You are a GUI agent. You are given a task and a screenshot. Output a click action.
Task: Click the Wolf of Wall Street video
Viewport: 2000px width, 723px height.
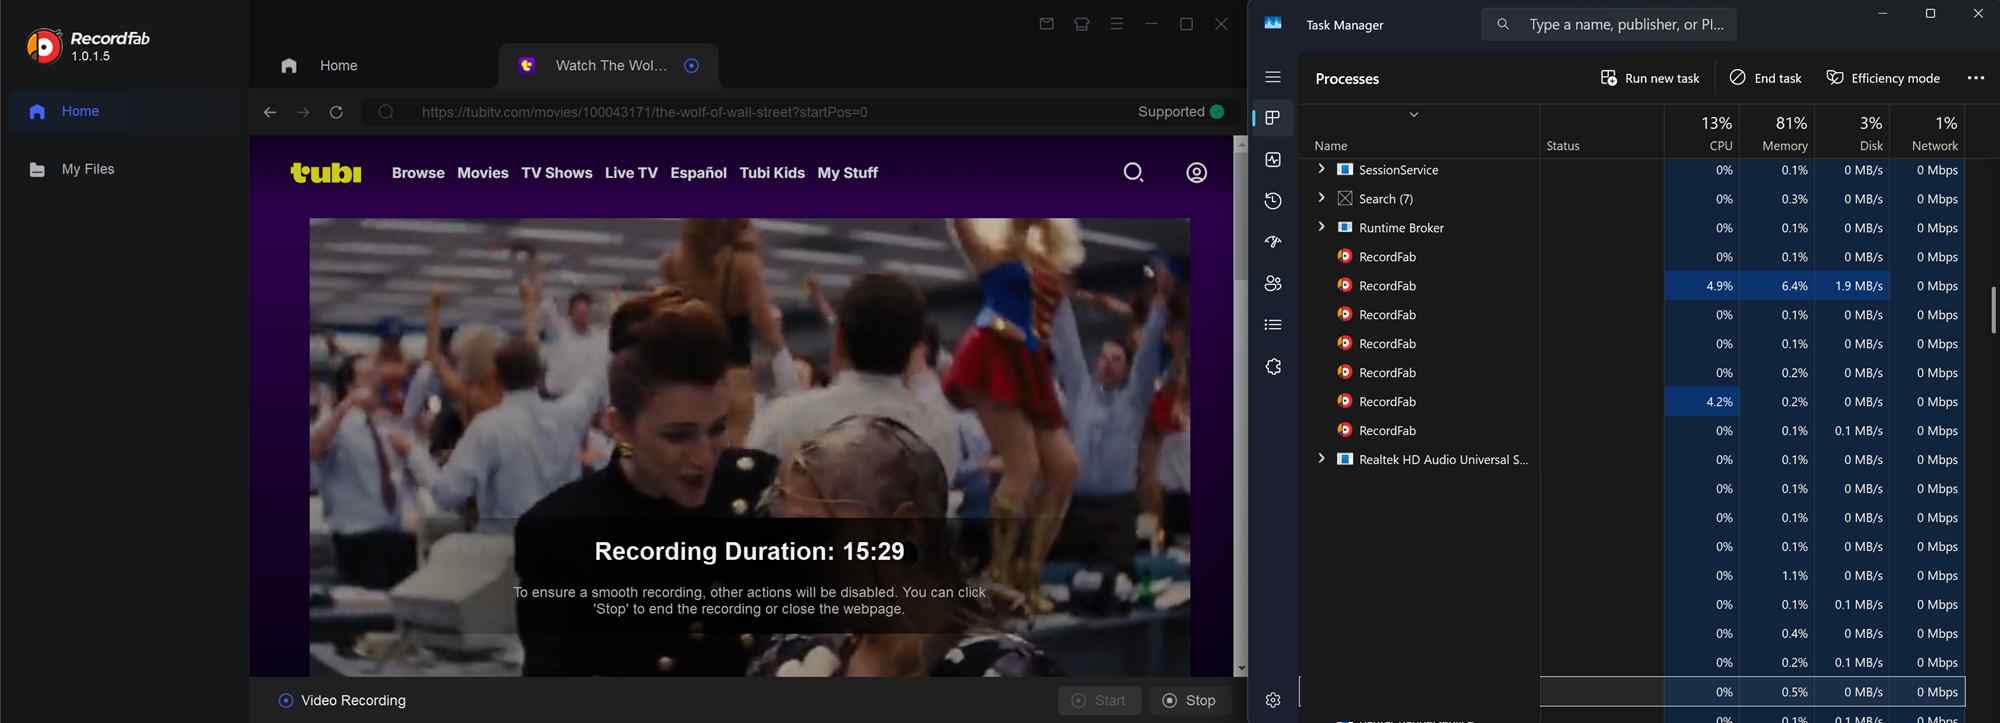[x=750, y=447]
